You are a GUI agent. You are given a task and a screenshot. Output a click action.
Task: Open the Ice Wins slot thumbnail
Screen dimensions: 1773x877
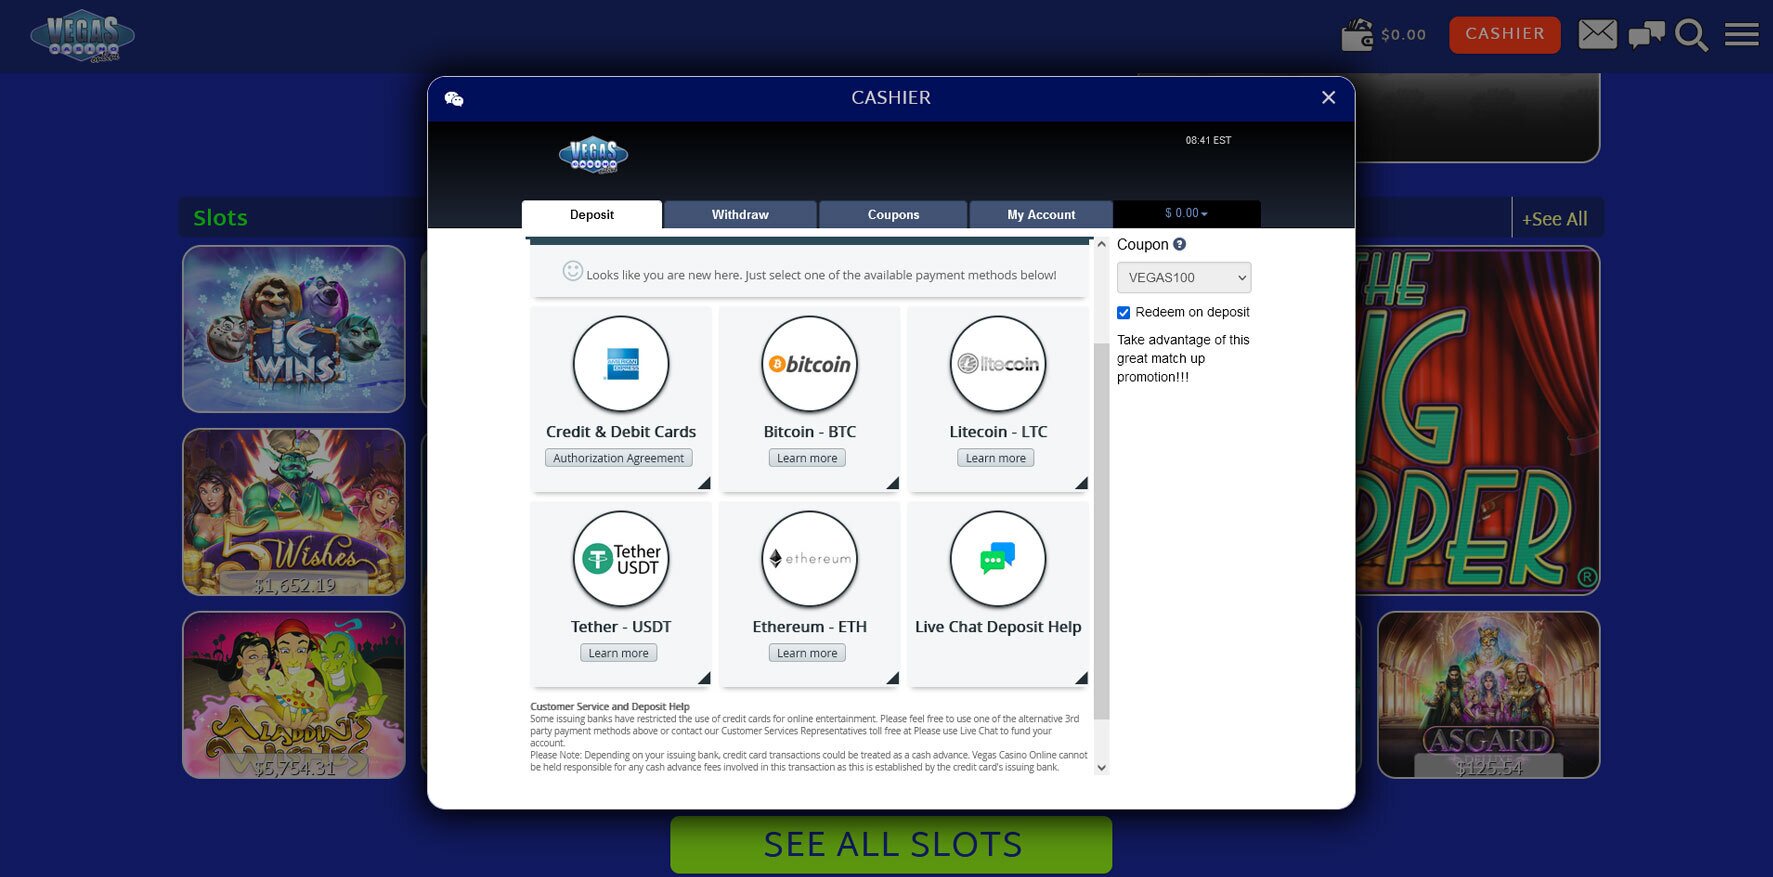(294, 329)
